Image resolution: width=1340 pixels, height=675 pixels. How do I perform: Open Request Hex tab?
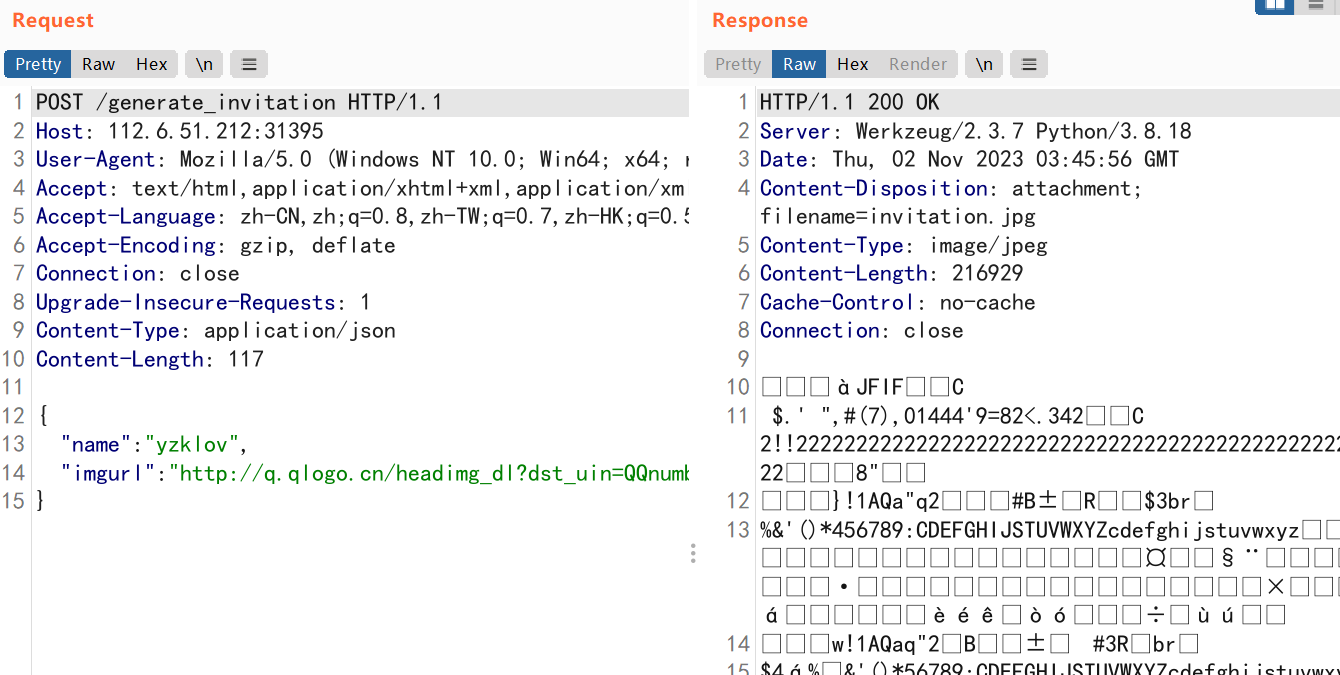pyautogui.click(x=152, y=64)
